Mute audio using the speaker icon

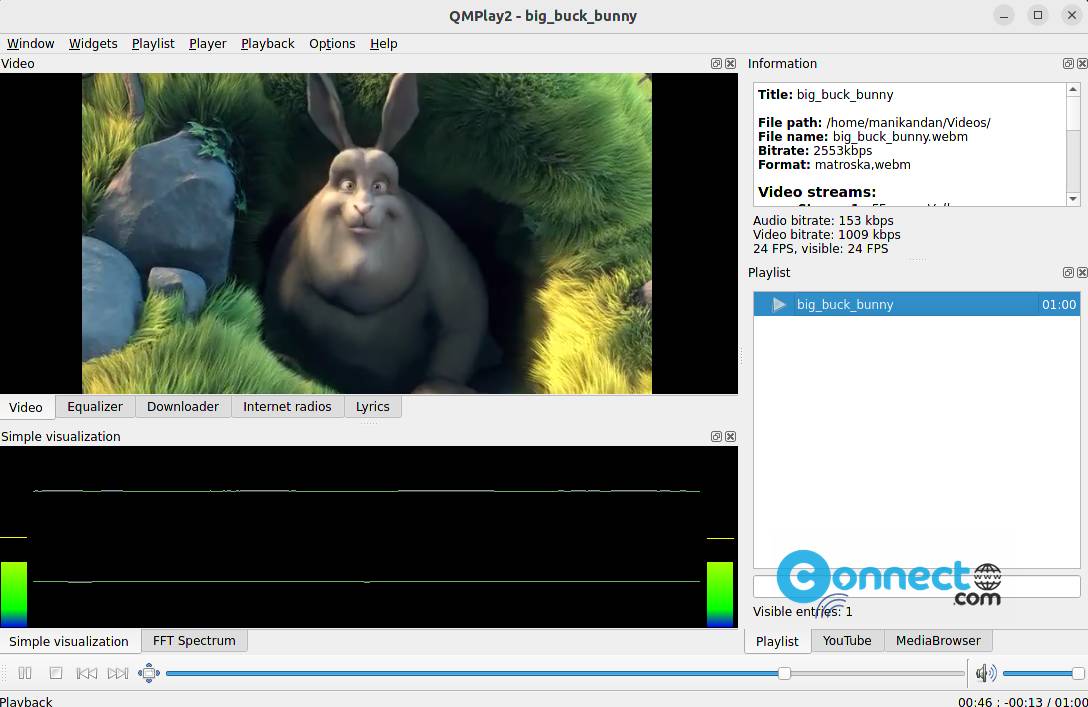pos(985,673)
